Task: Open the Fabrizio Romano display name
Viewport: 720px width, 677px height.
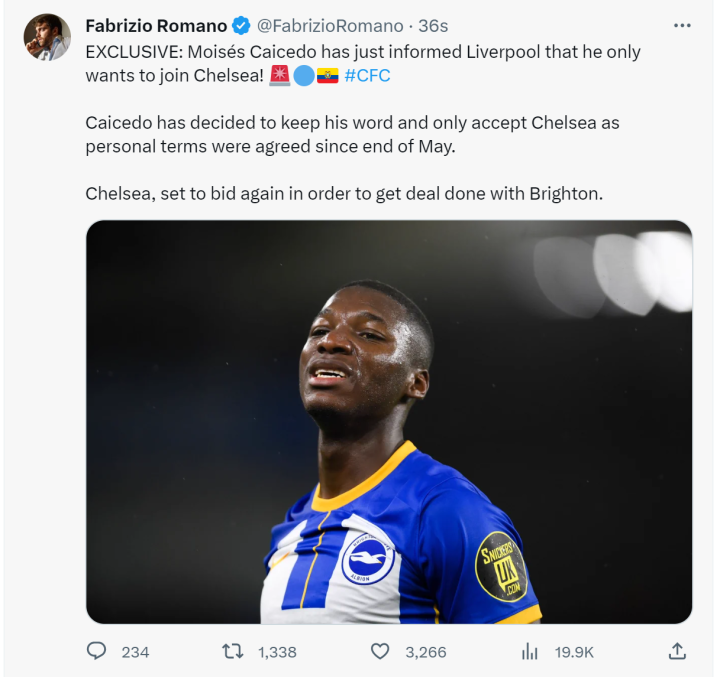Action: [156, 26]
